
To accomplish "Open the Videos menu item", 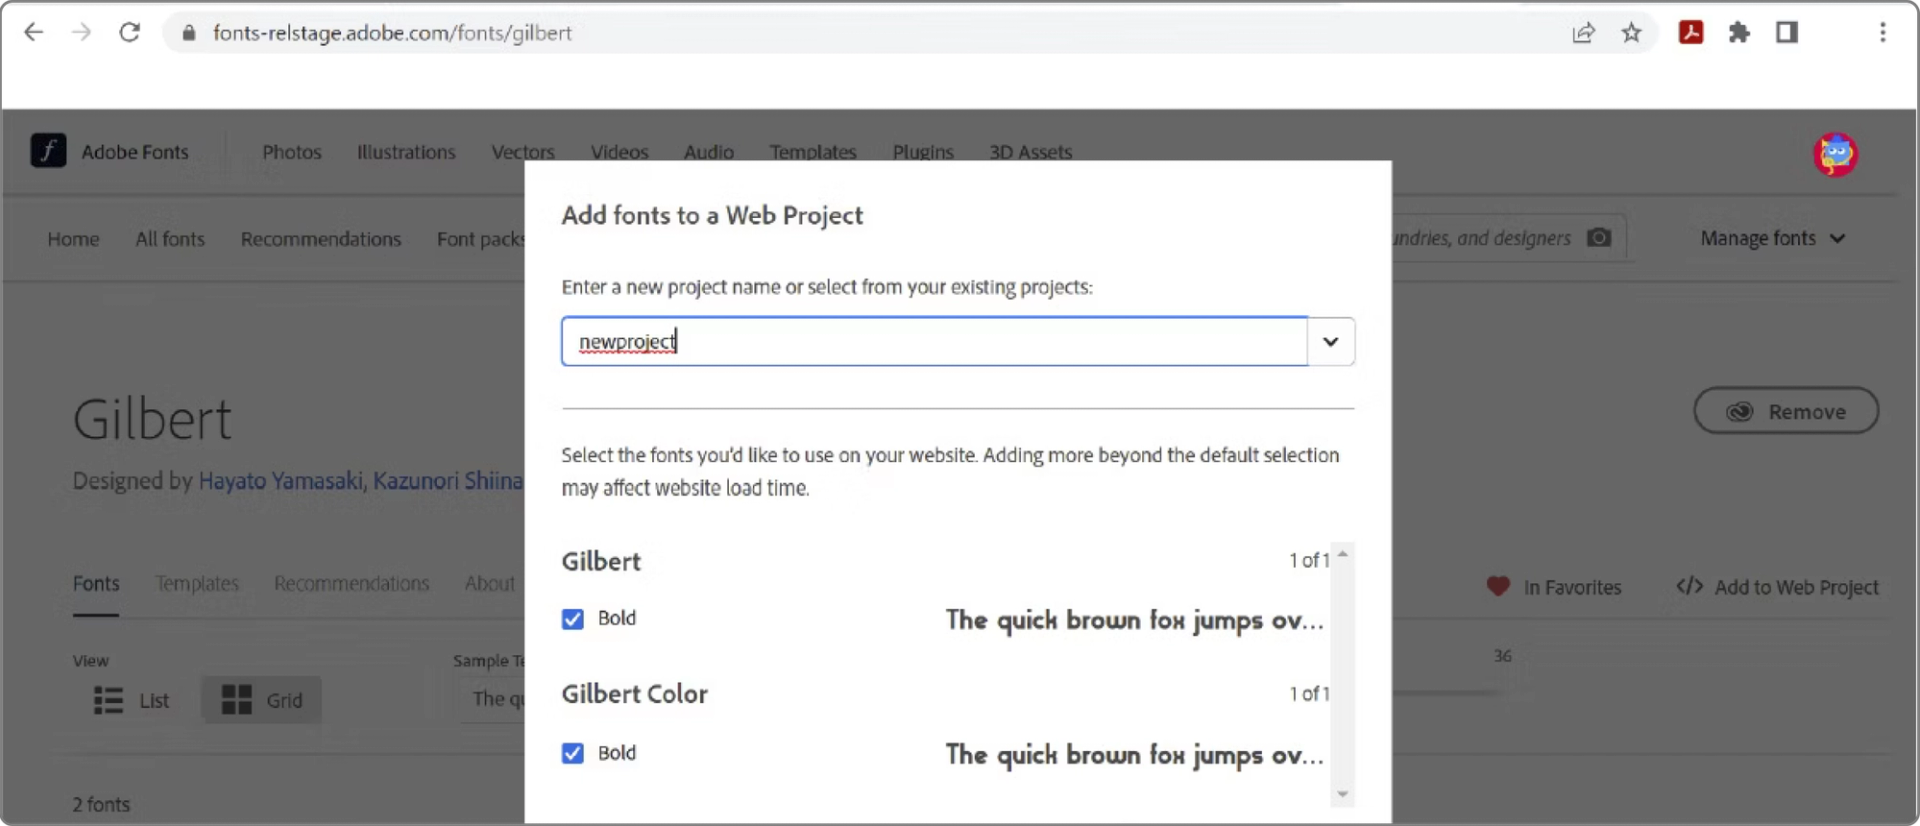I will (619, 152).
